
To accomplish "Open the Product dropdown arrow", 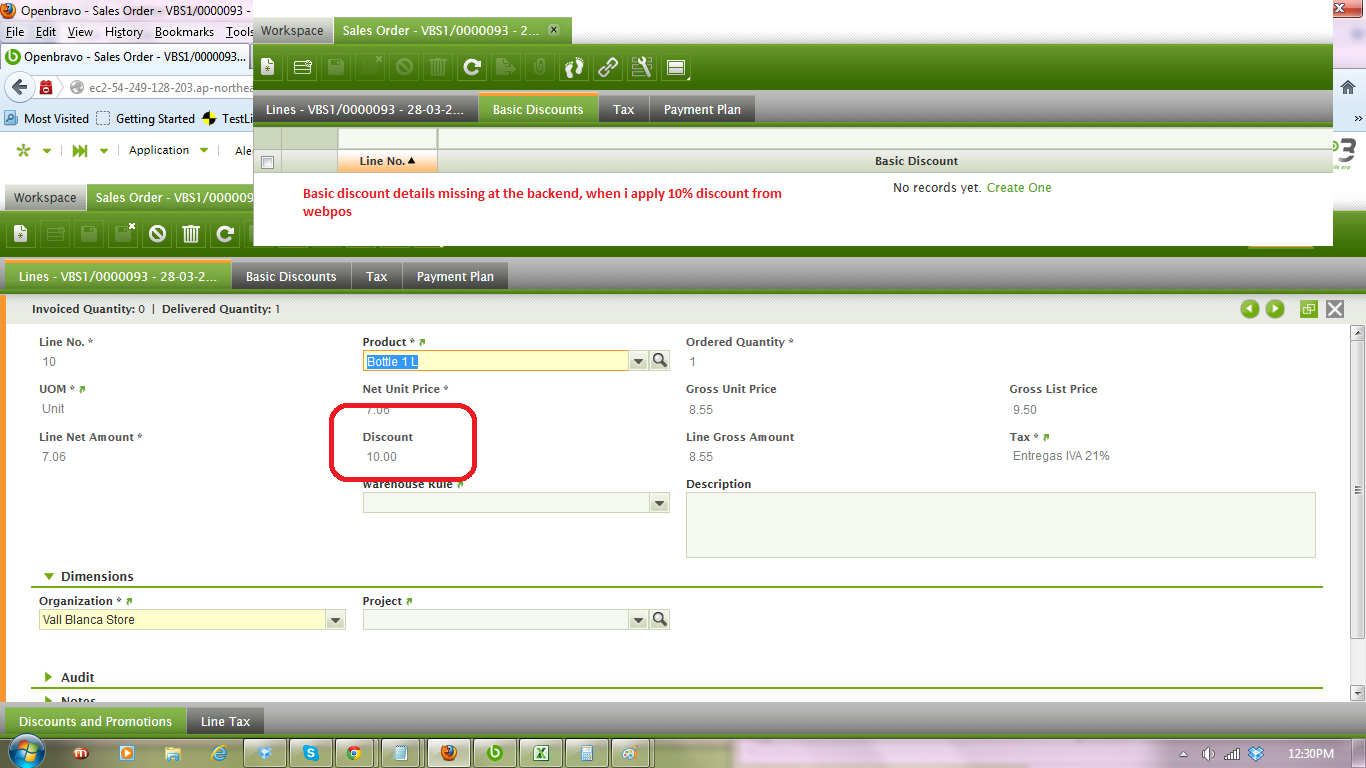I will (639, 361).
